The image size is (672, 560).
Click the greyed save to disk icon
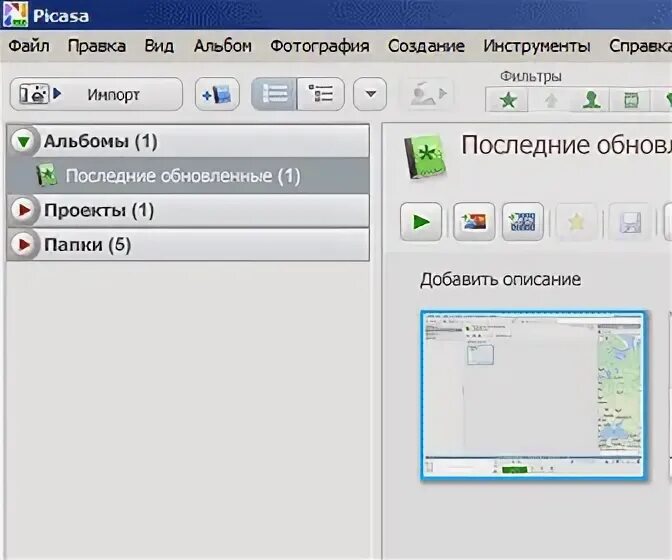(630, 222)
